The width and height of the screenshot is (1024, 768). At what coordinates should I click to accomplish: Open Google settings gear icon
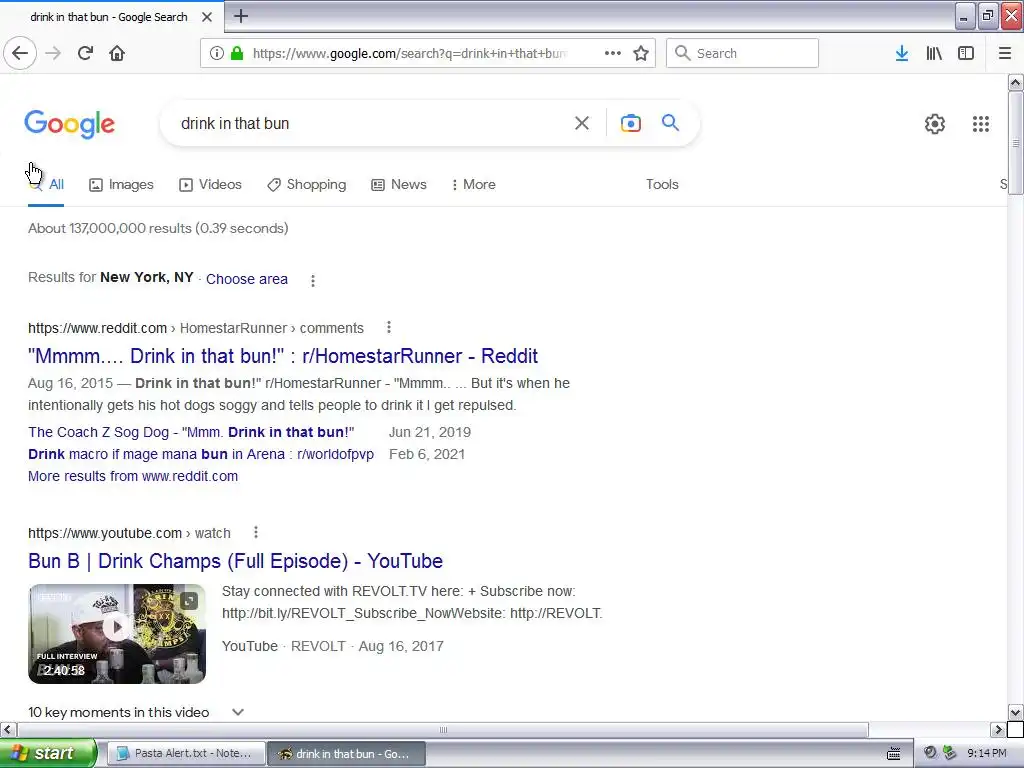tap(935, 123)
